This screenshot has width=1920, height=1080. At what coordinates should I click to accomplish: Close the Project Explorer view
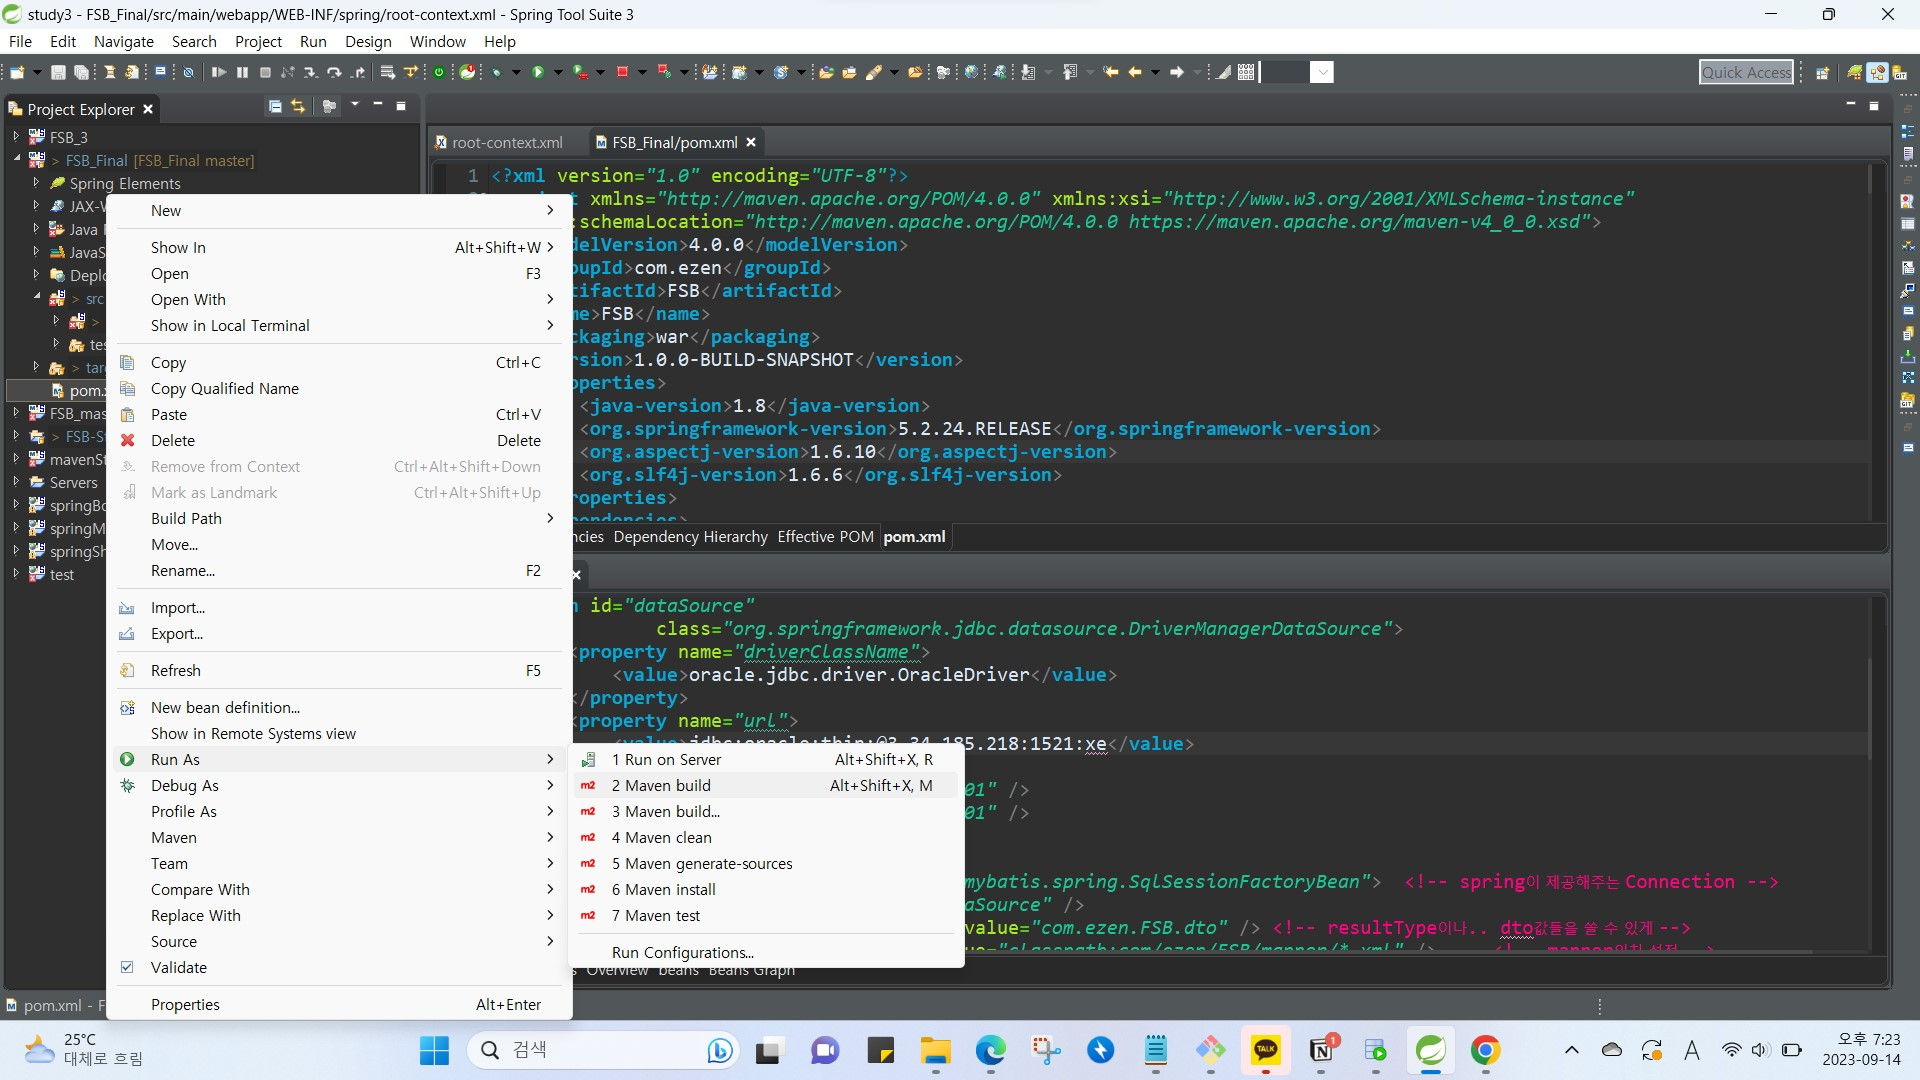(148, 109)
